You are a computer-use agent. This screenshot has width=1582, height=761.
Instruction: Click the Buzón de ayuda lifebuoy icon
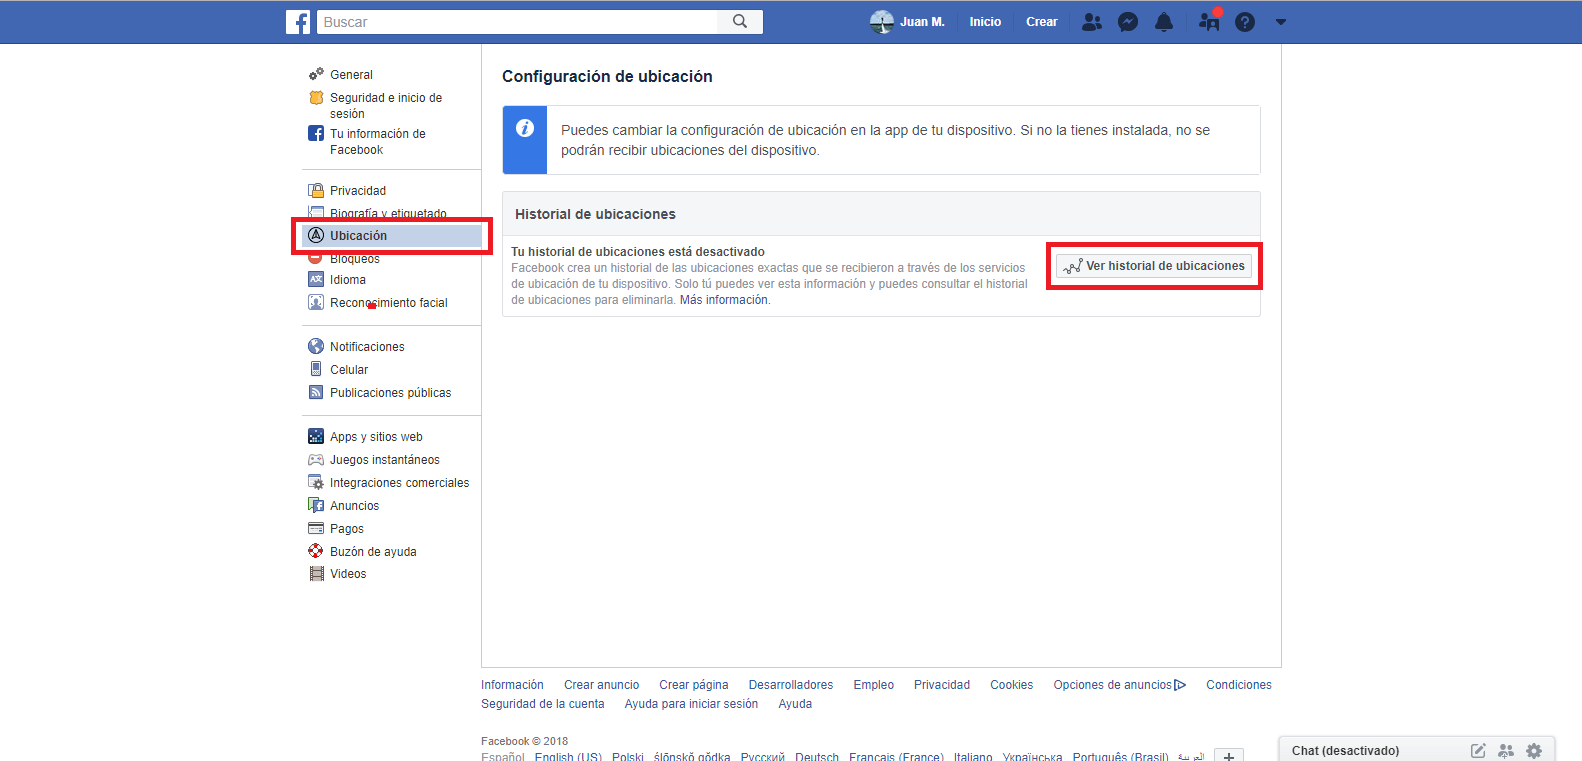(316, 551)
